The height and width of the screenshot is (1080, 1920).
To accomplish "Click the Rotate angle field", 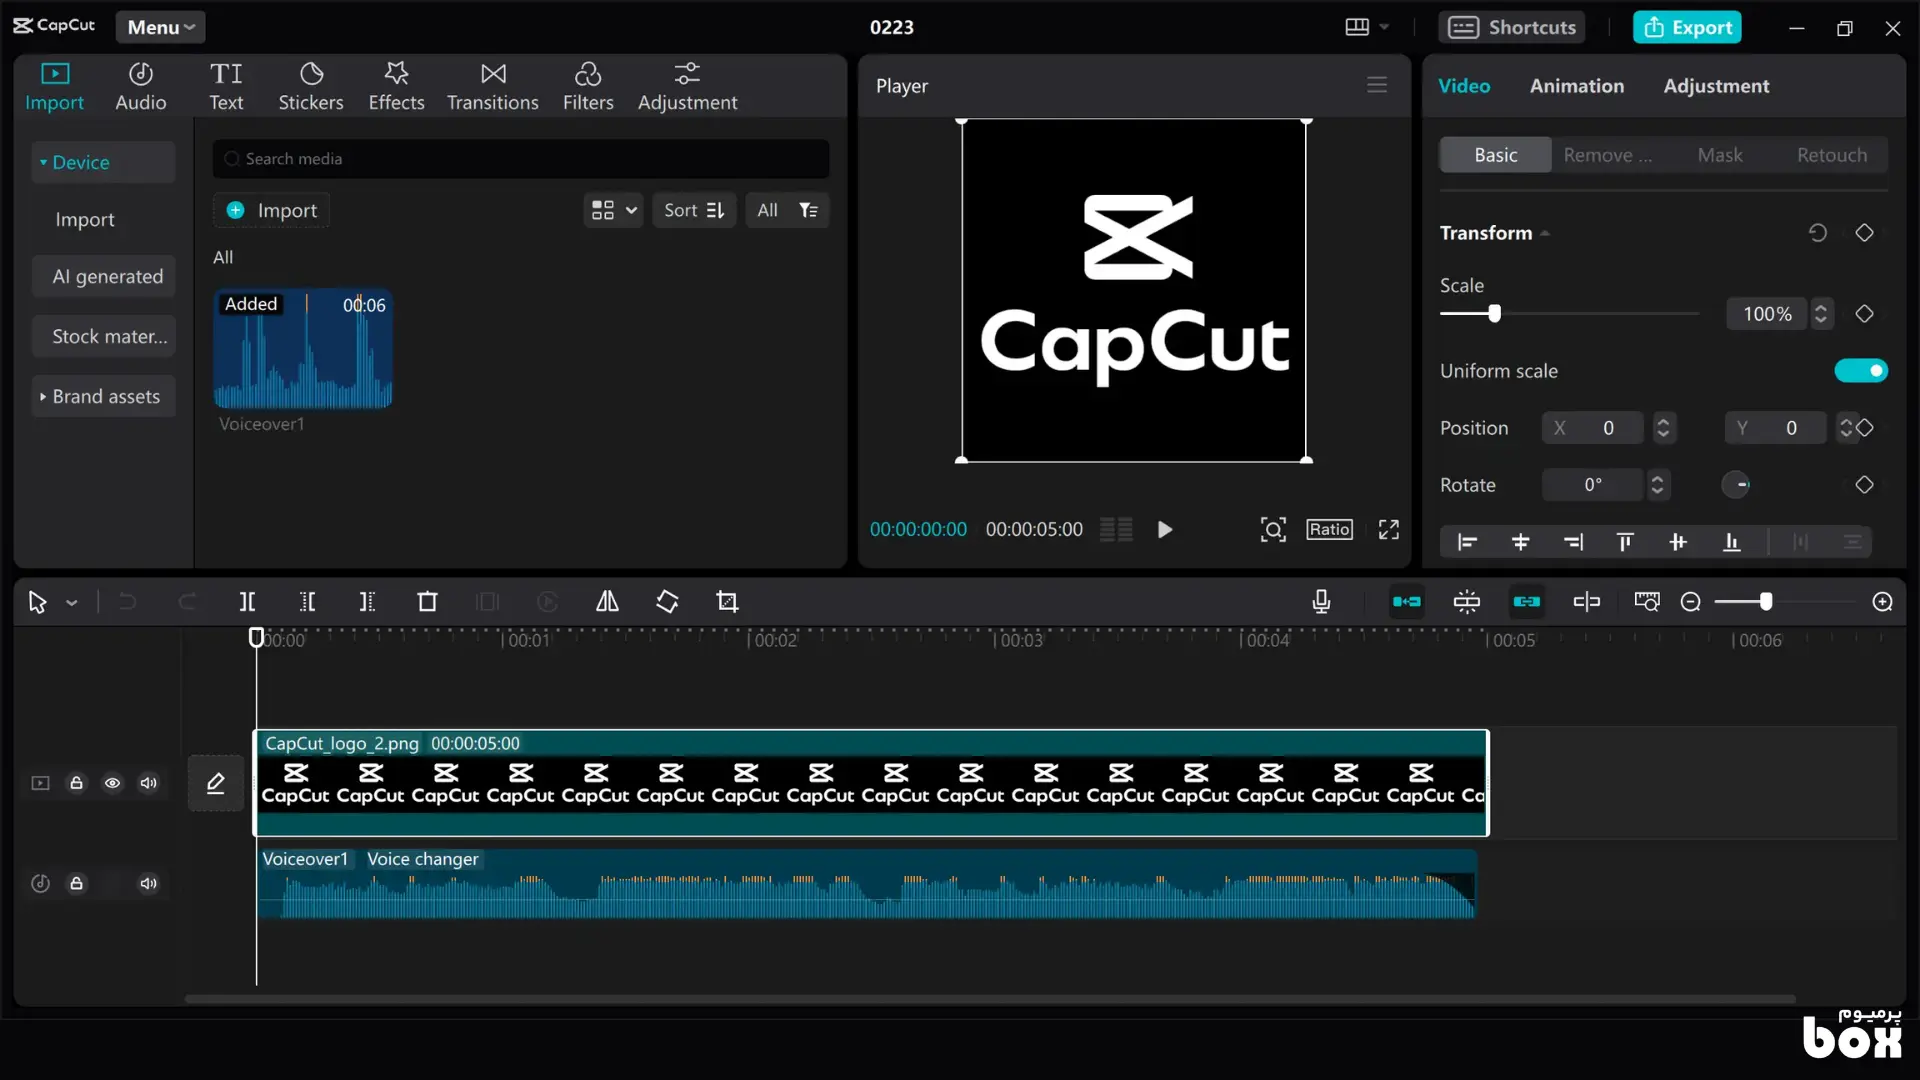I will coord(1593,485).
